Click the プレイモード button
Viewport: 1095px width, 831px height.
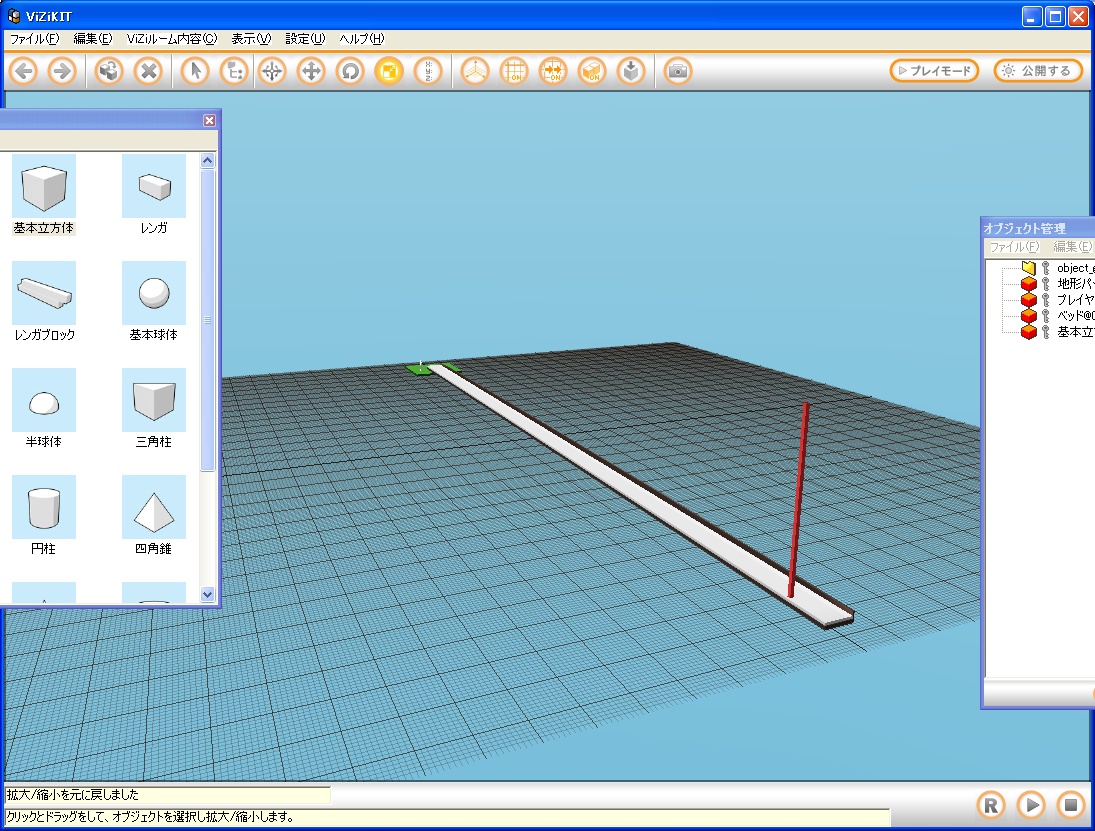[934, 71]
